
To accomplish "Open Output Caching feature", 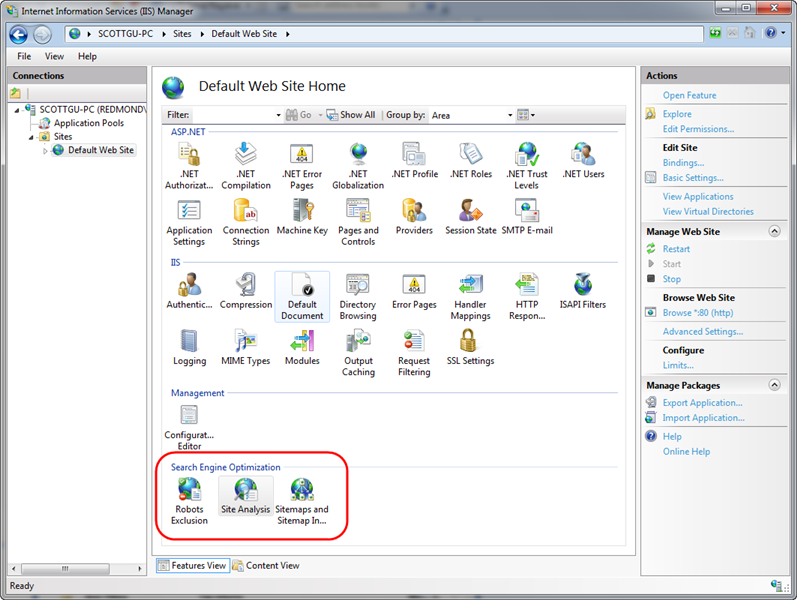I will pos(358,353).
